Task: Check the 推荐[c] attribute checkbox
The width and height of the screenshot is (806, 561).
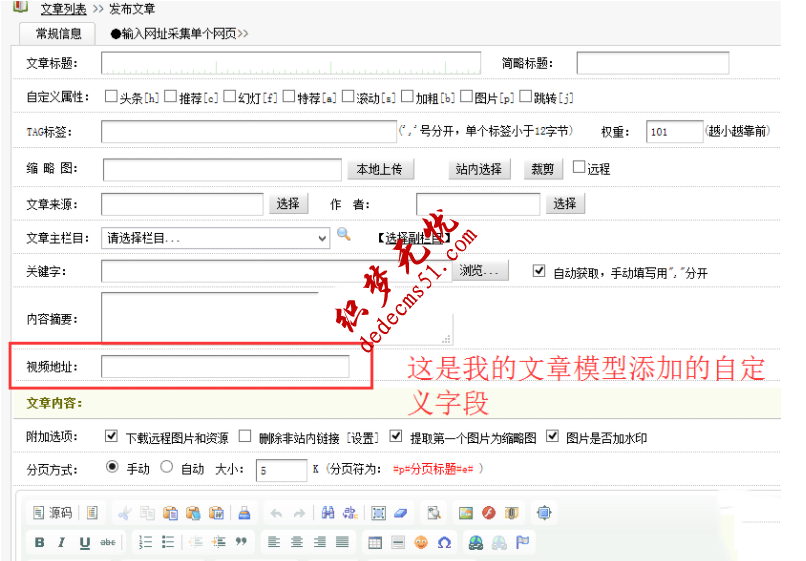Action: click(x=170, y=96)
